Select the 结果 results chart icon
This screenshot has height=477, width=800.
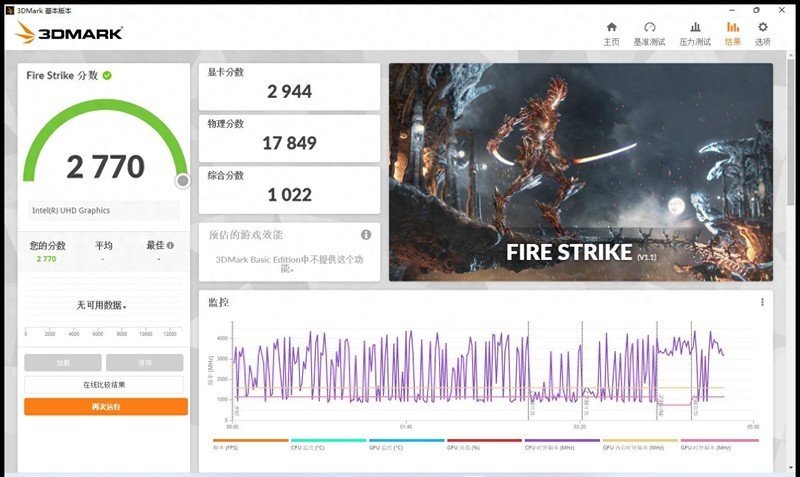tap(733, 33)
